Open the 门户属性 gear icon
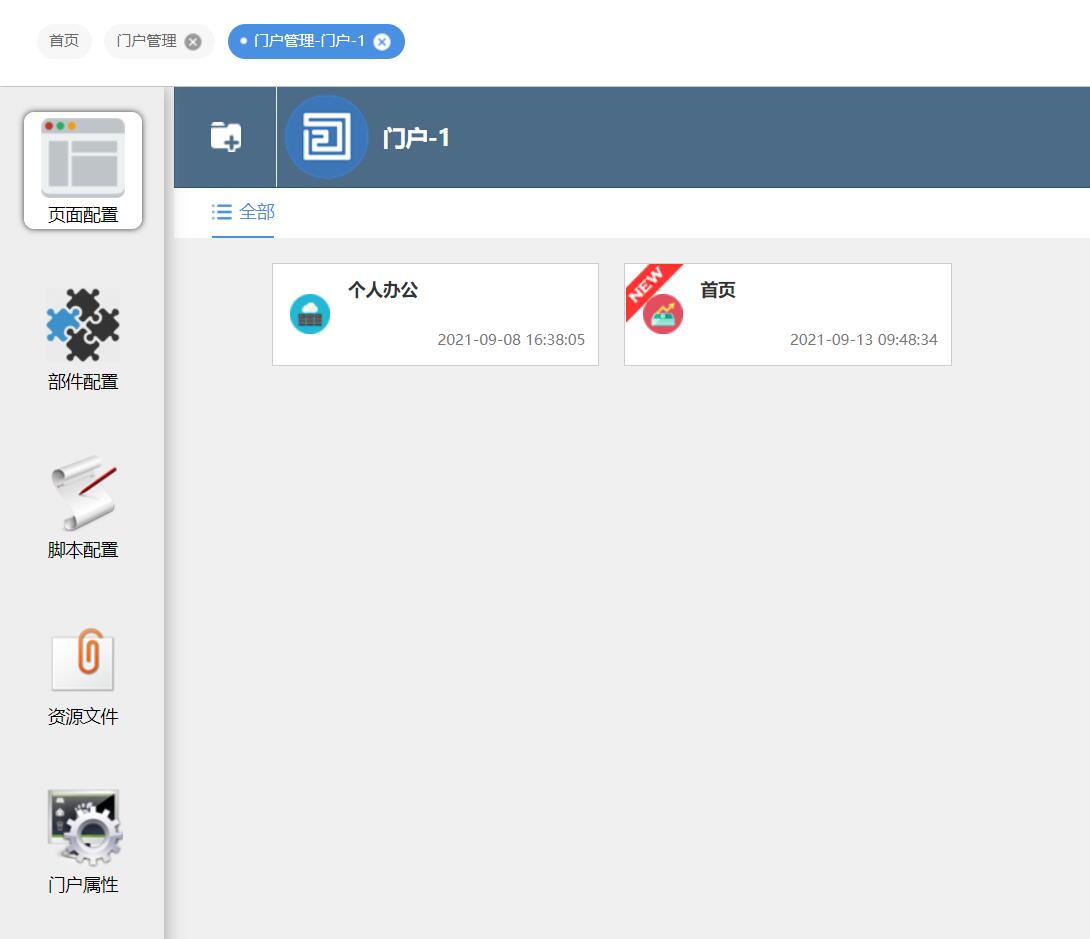Screen dimensions: 1090x939 tap(83, 827)
